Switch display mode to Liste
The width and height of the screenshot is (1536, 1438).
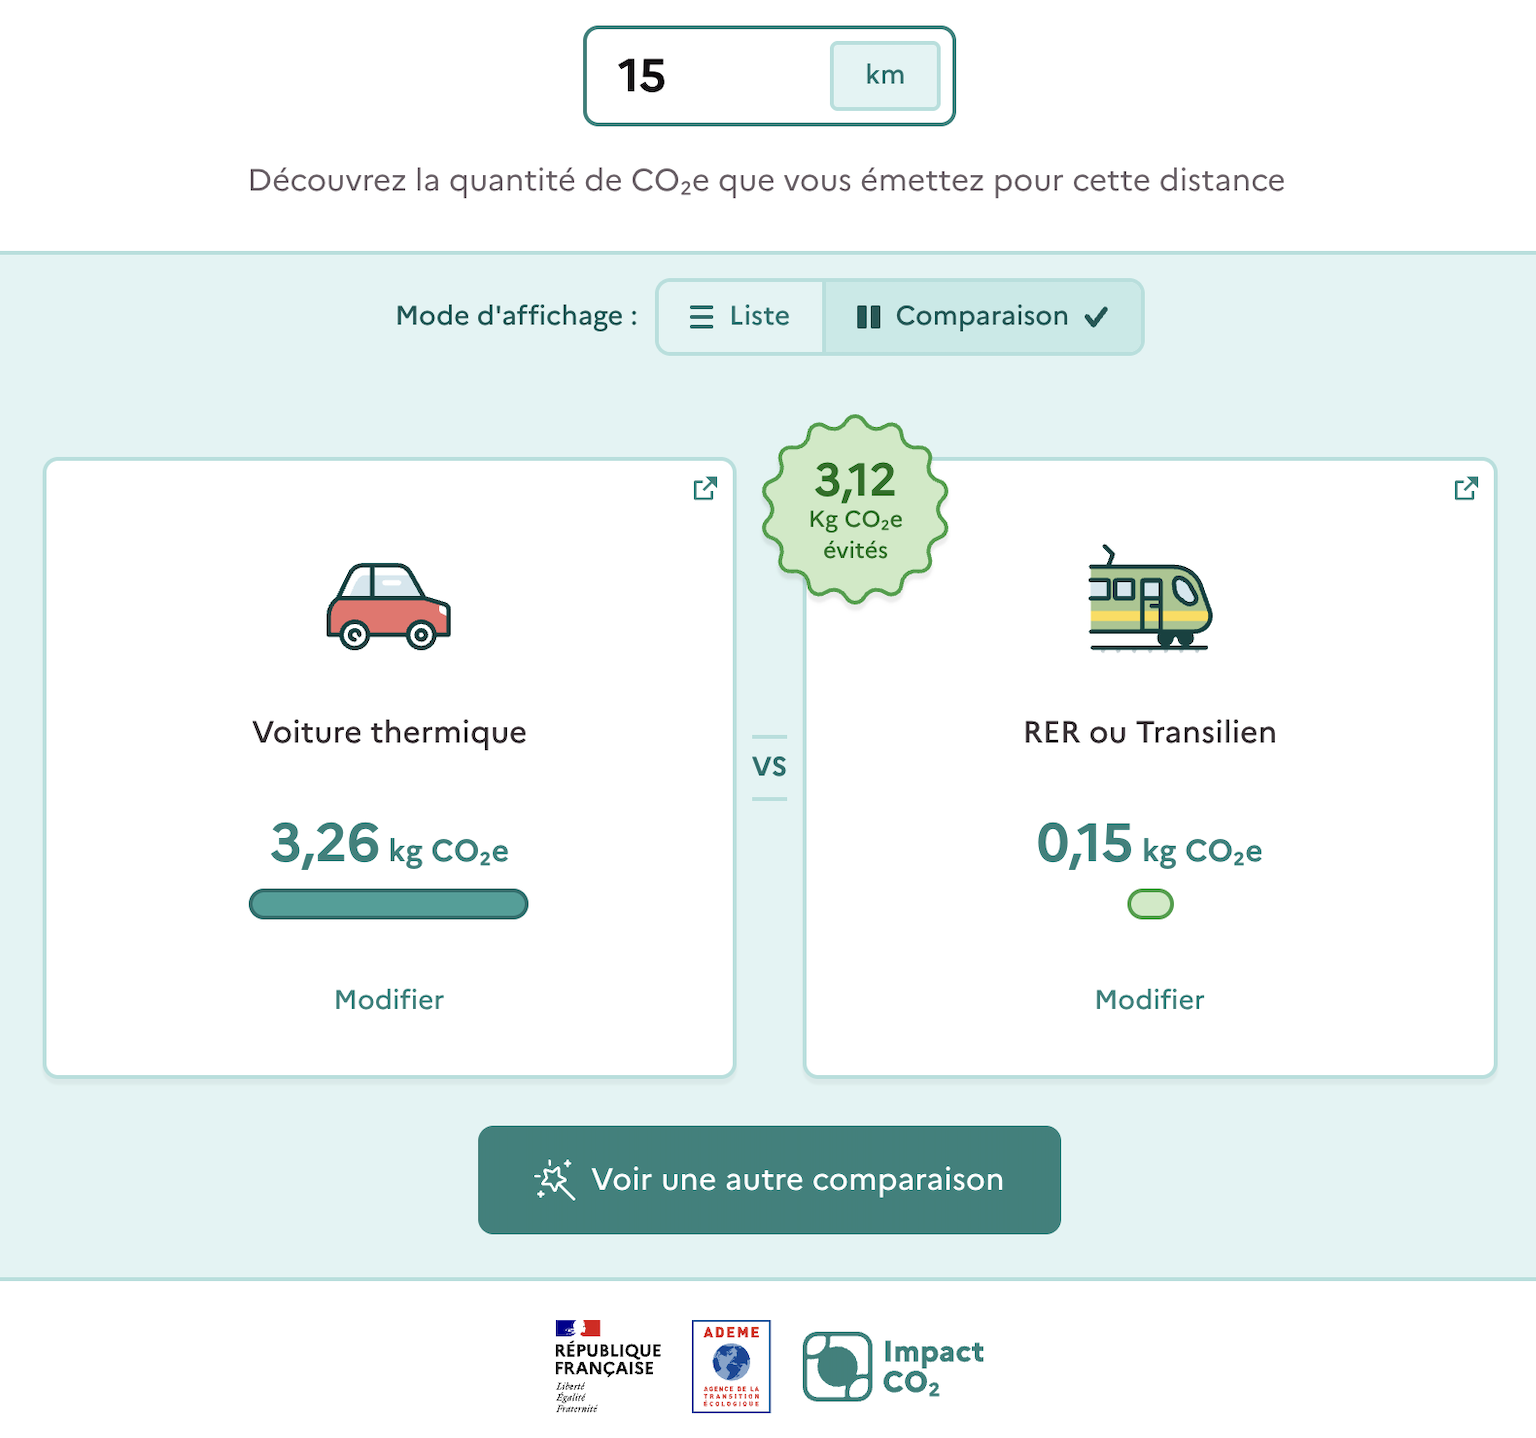click(x=740, y=316)
